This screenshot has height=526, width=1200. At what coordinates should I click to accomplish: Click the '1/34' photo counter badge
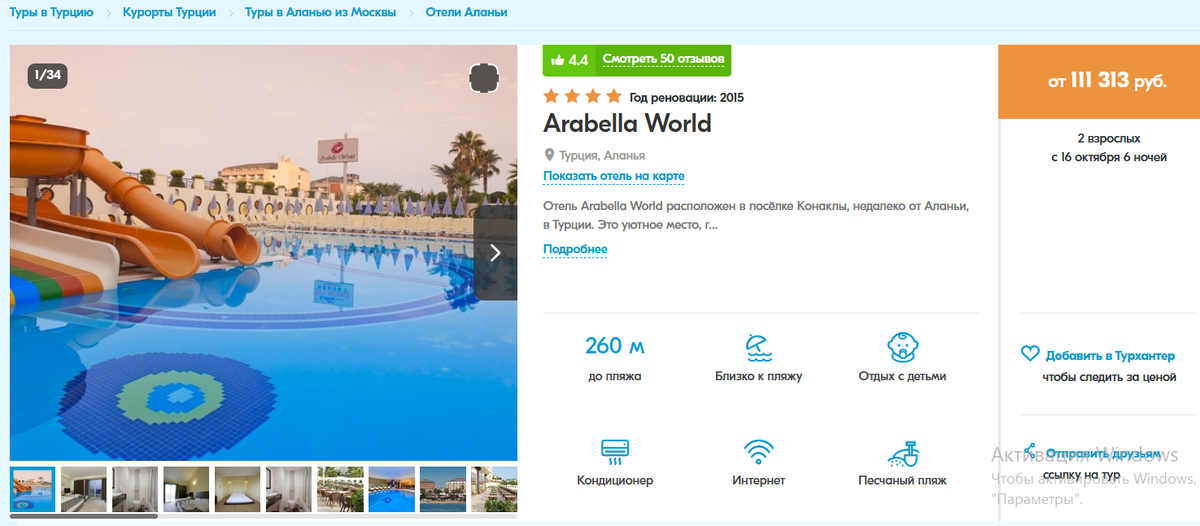pos(47,75)
